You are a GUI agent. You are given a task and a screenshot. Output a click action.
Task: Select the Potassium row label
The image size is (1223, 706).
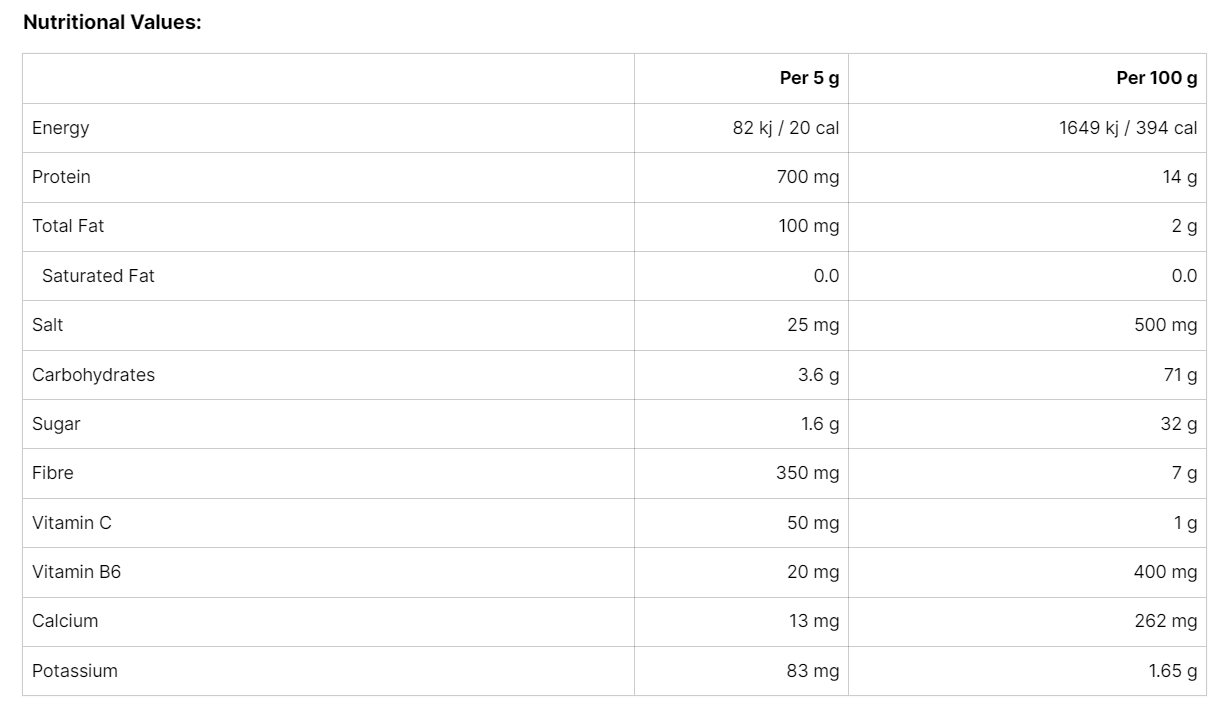75,671
